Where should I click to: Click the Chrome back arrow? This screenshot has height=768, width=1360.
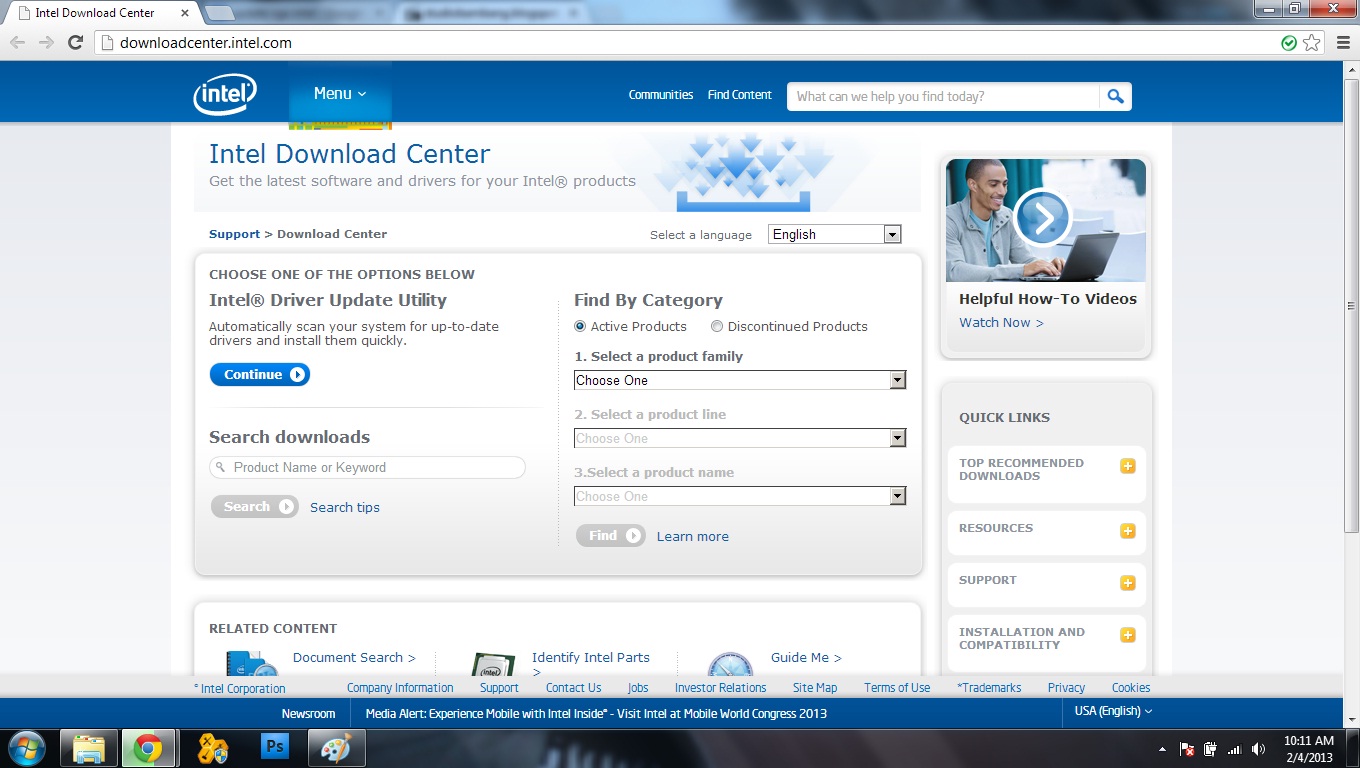(x=18, y=43)
